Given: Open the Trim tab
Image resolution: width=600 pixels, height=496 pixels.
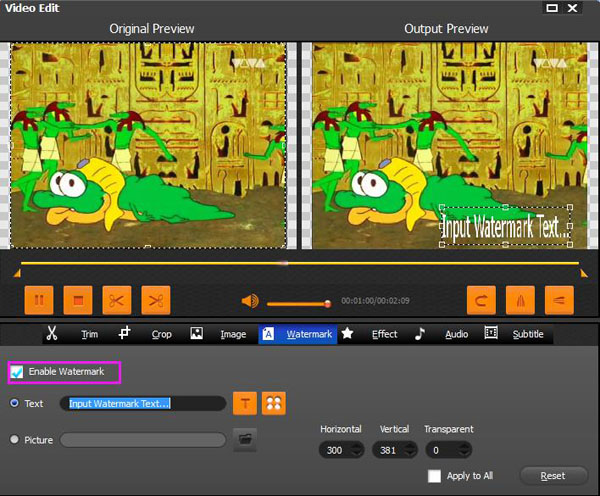Looking at the screenshot, I should click(90, 334).
